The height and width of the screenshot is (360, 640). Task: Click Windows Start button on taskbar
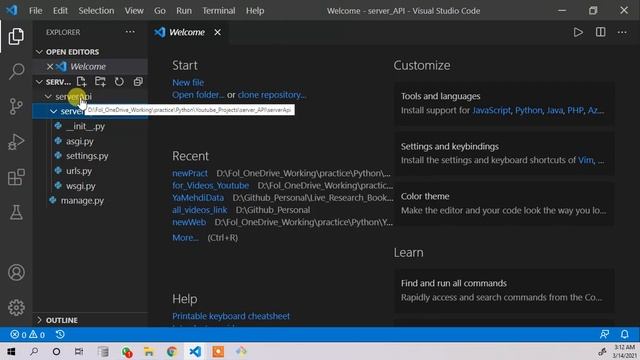tap(11, 351)
